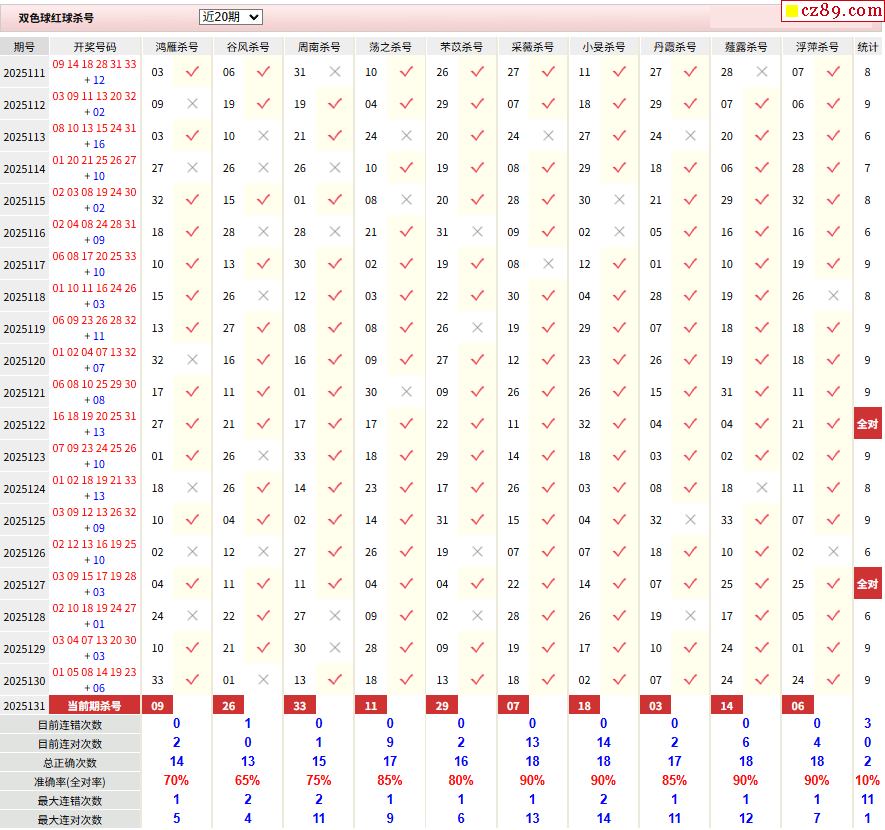Image resolution: width=885 pixels, height=830 pixels.
Task: Click winning numbers 01 05 08 14 19 23
Action: [94, 672]
